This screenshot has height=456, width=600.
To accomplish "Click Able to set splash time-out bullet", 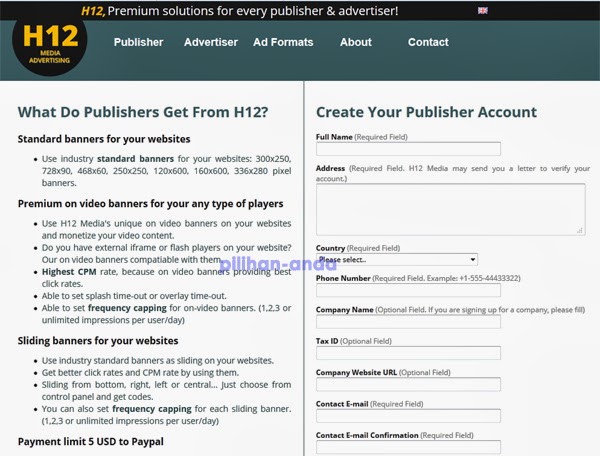I will (134, 296).
